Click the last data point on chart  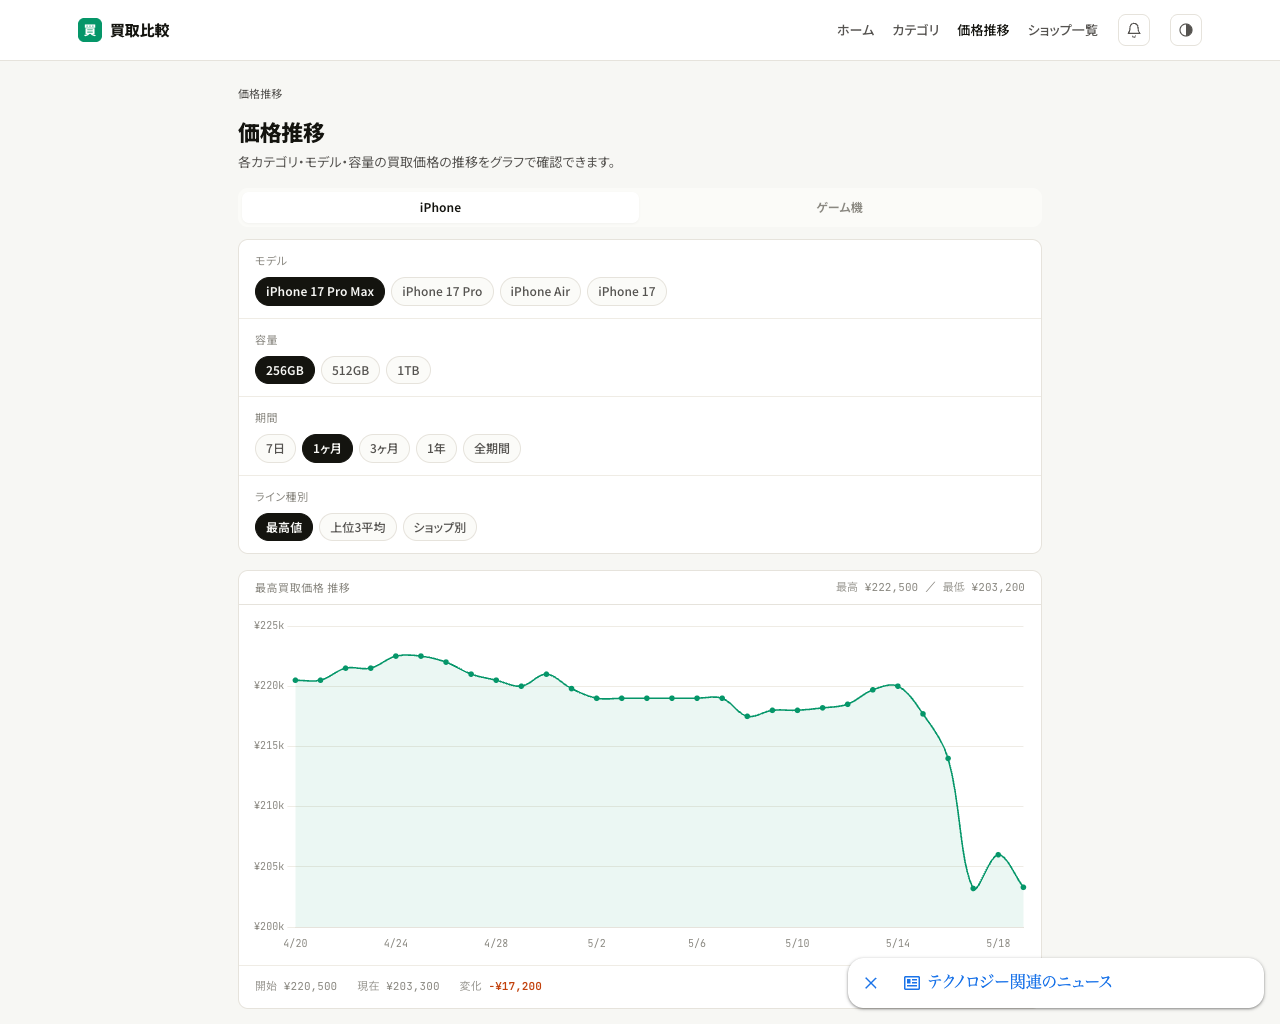pos(1023,887)
